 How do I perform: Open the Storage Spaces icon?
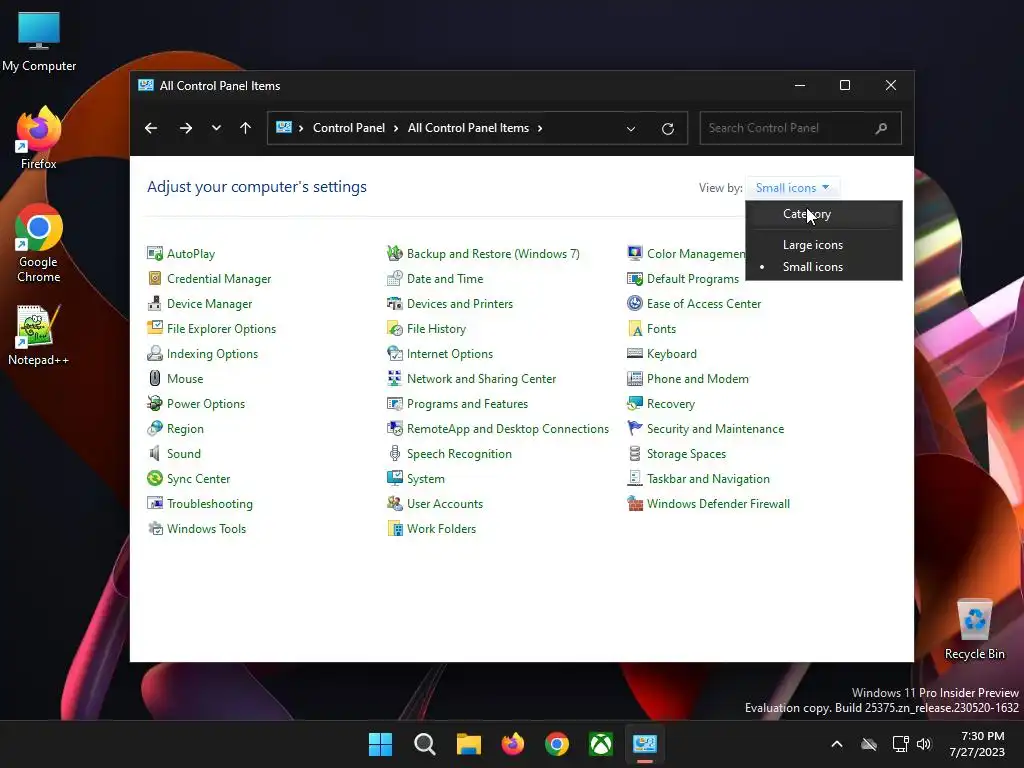coord(635,453)
